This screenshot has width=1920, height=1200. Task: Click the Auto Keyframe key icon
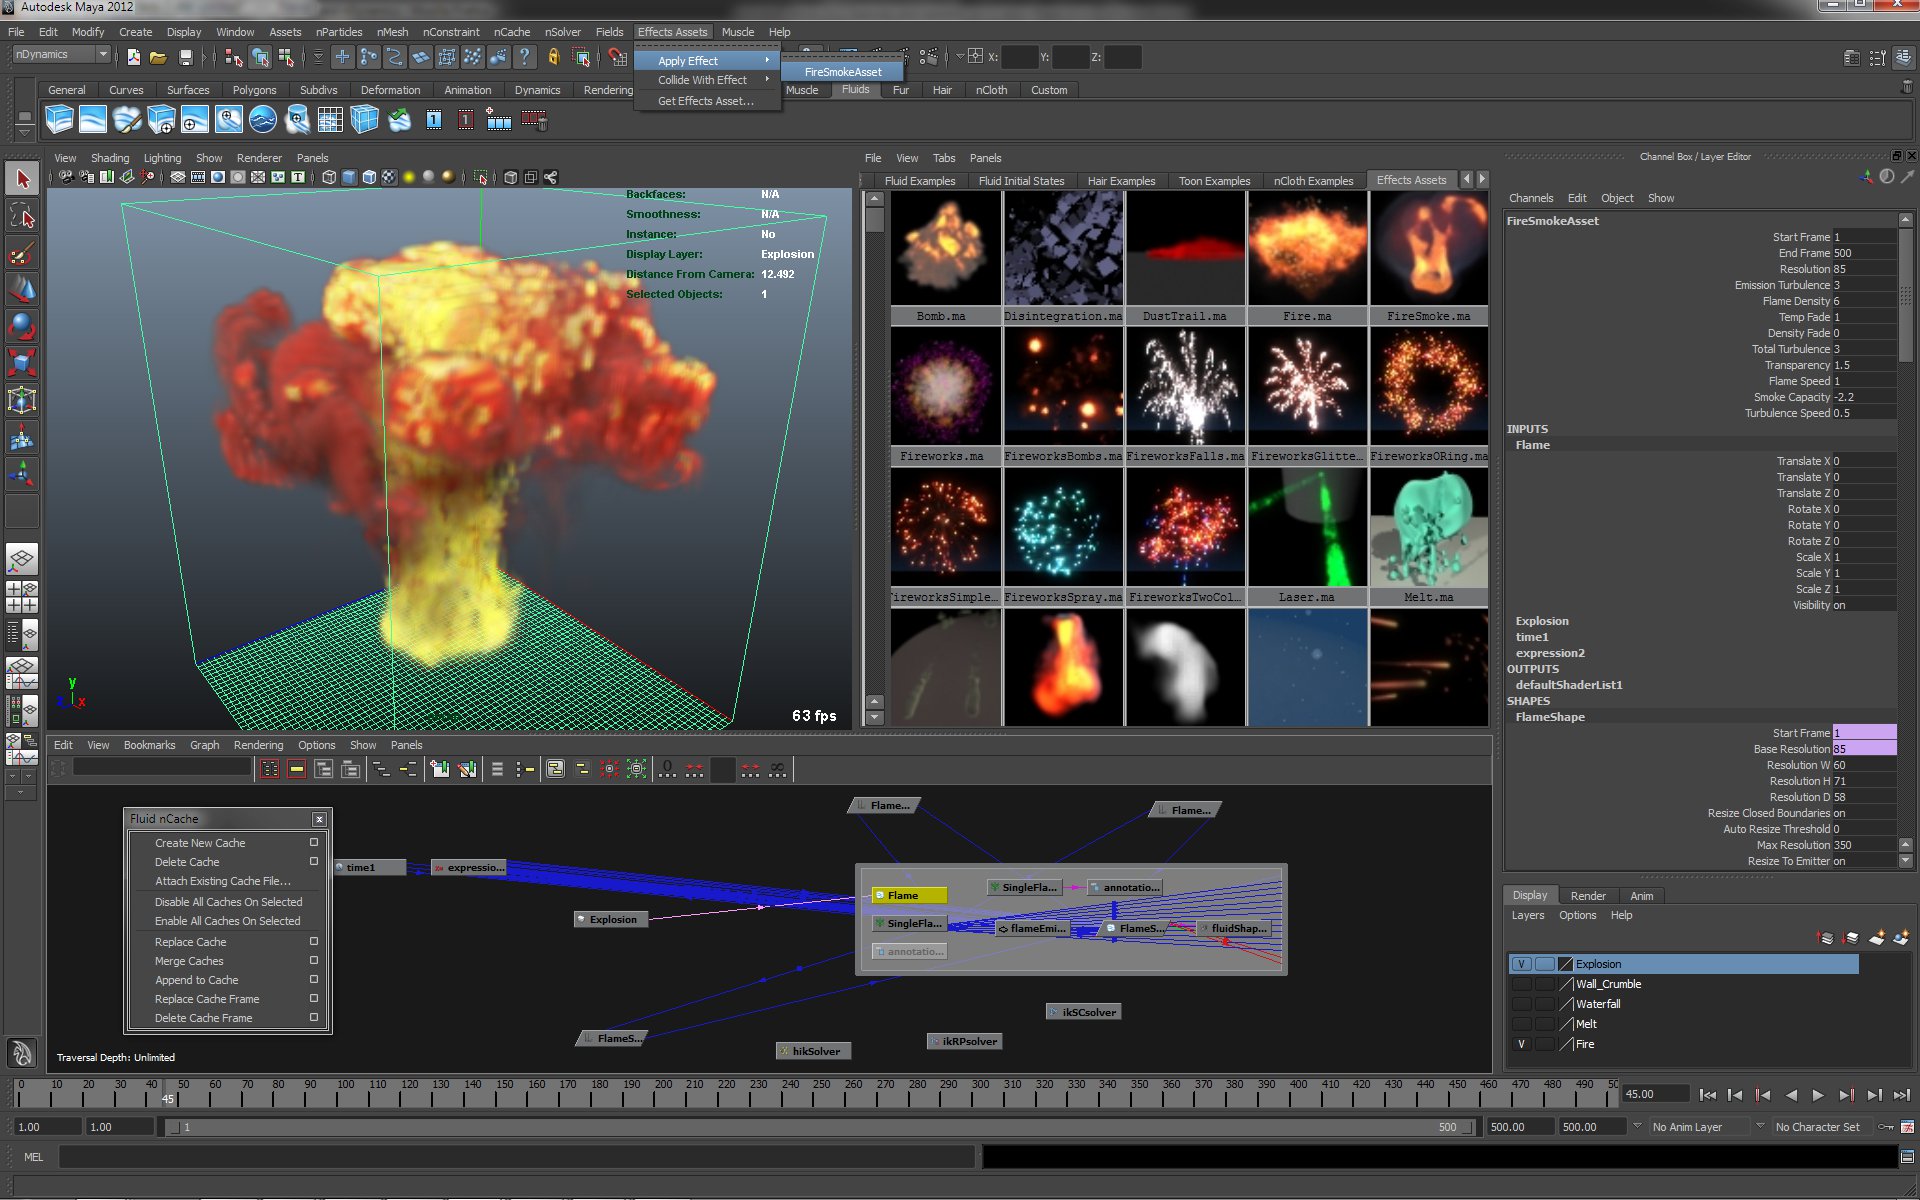pyautogui.click(x=1886, y=1127)
